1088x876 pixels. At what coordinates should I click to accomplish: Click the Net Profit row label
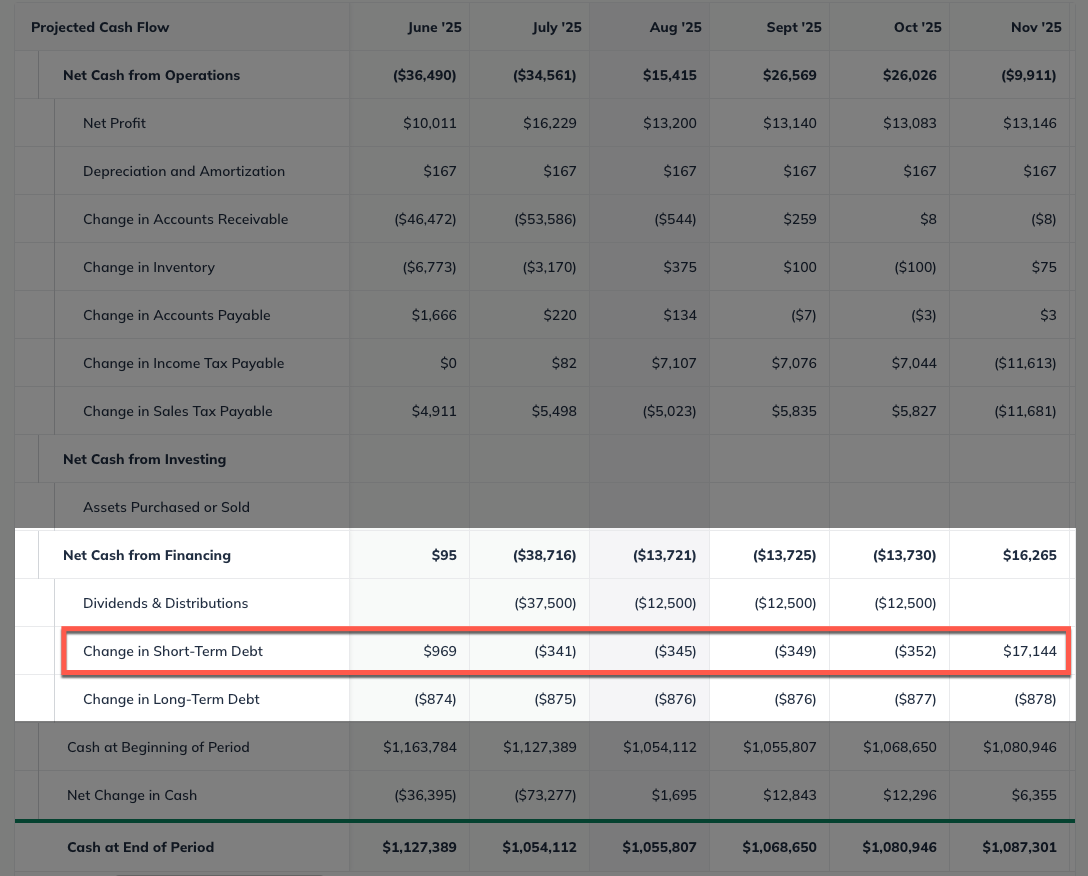click(114, 123)
